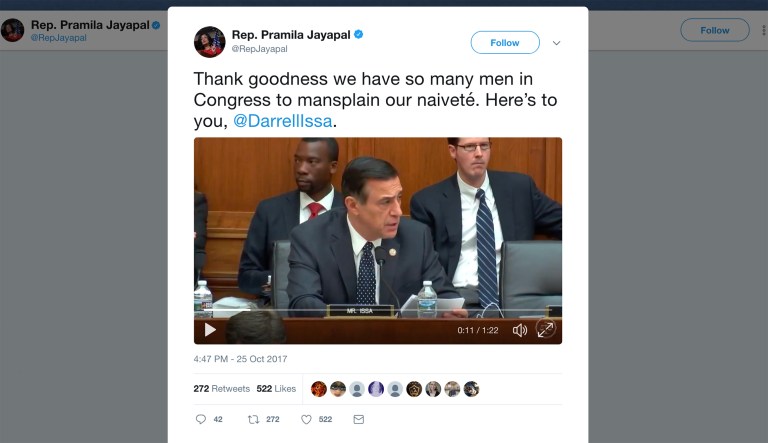The width and height of the screenshot is (768, 443).
Task: Click the blue verified badge in tweet header
Action: pos(358,34)
